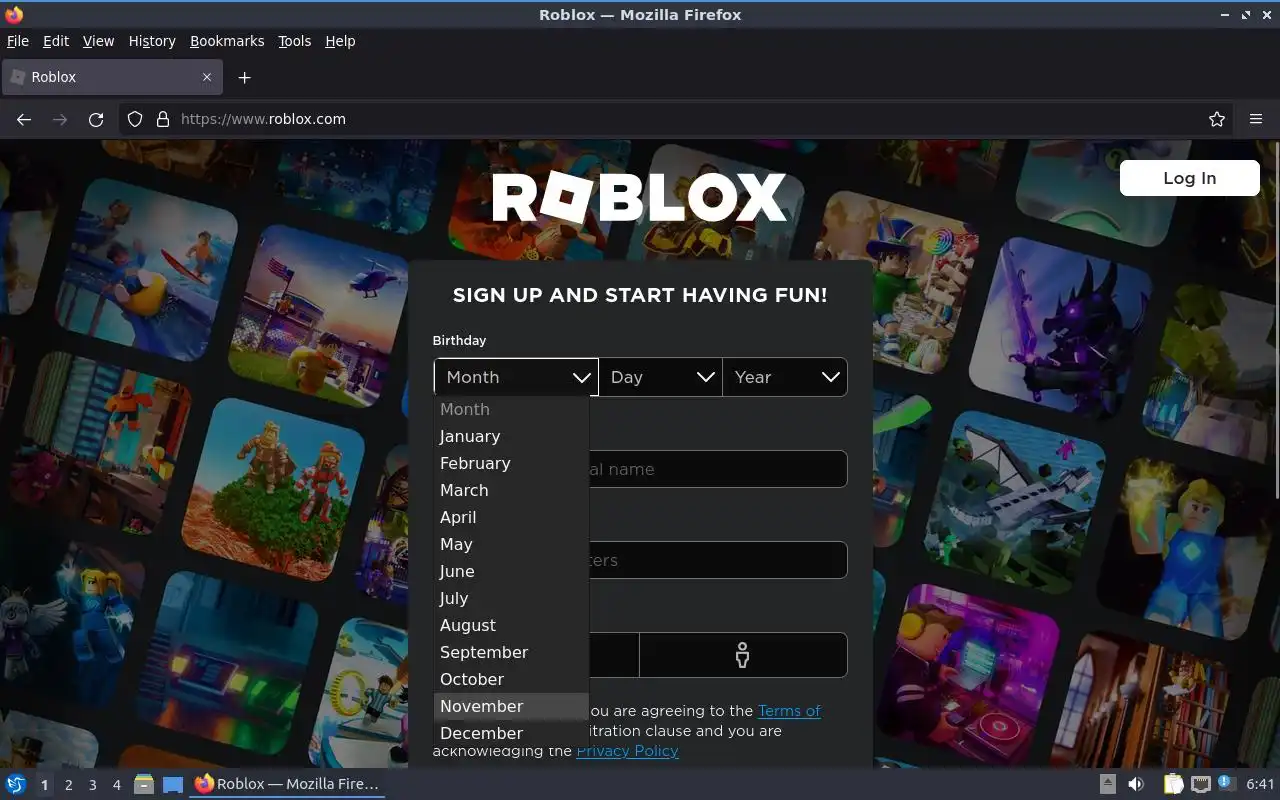Click the purple dragon game thumbnail
Viewport: 1280px width, 800px height.
click(x=1063, y=327)
